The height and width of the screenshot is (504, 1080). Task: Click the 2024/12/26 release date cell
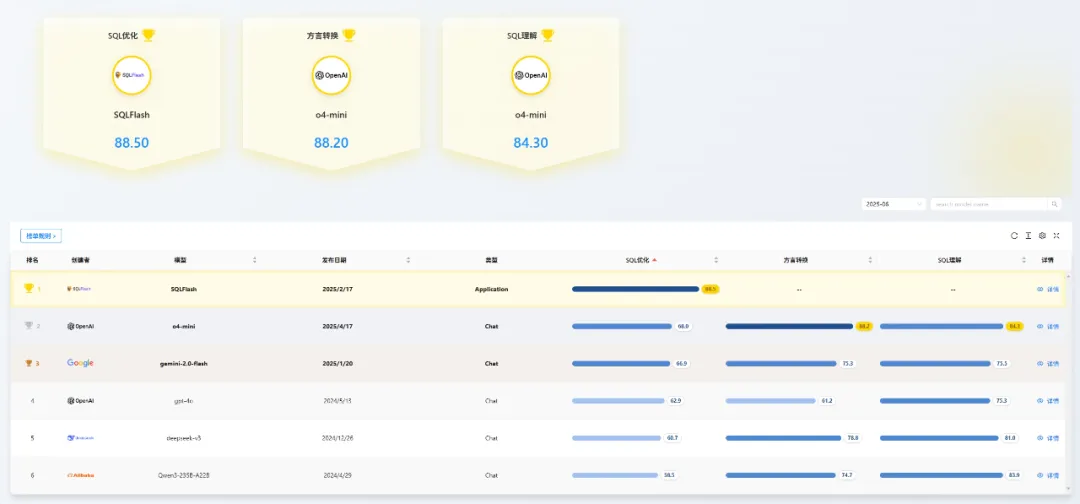(338, 438)
